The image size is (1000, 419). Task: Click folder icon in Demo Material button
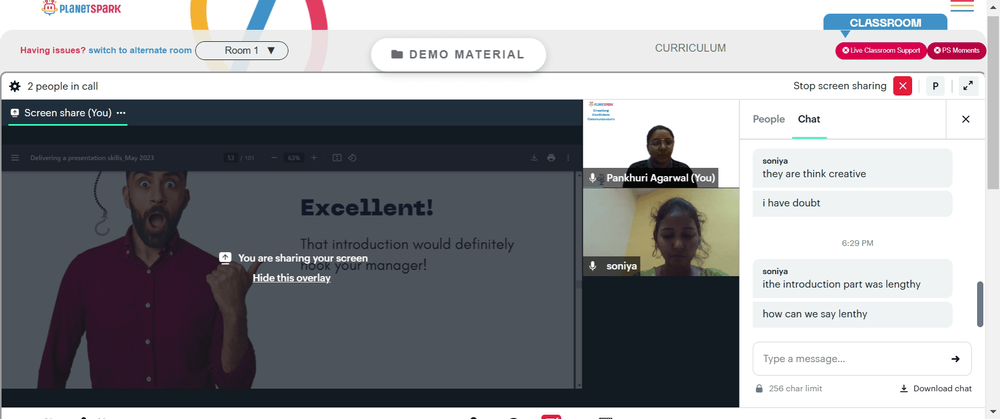tap(397, 54)
